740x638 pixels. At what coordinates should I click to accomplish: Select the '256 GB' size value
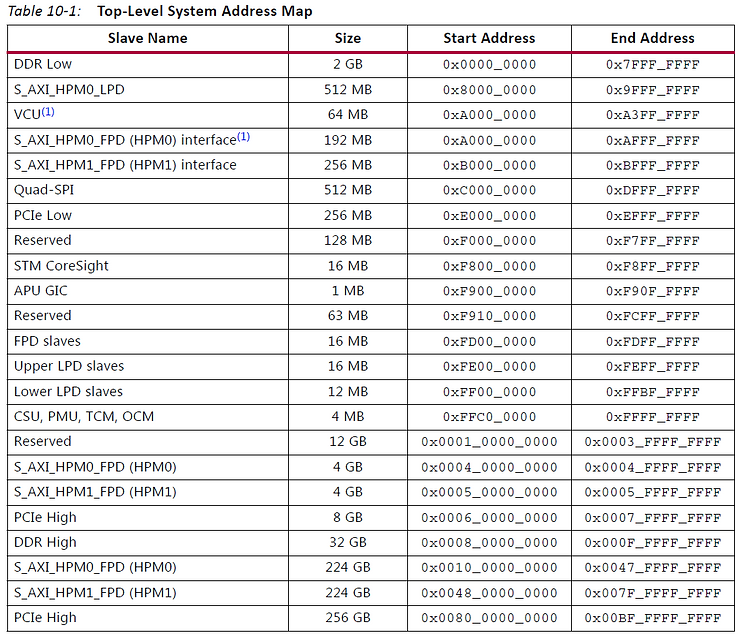pyautogui.click(x=348, y=618)
